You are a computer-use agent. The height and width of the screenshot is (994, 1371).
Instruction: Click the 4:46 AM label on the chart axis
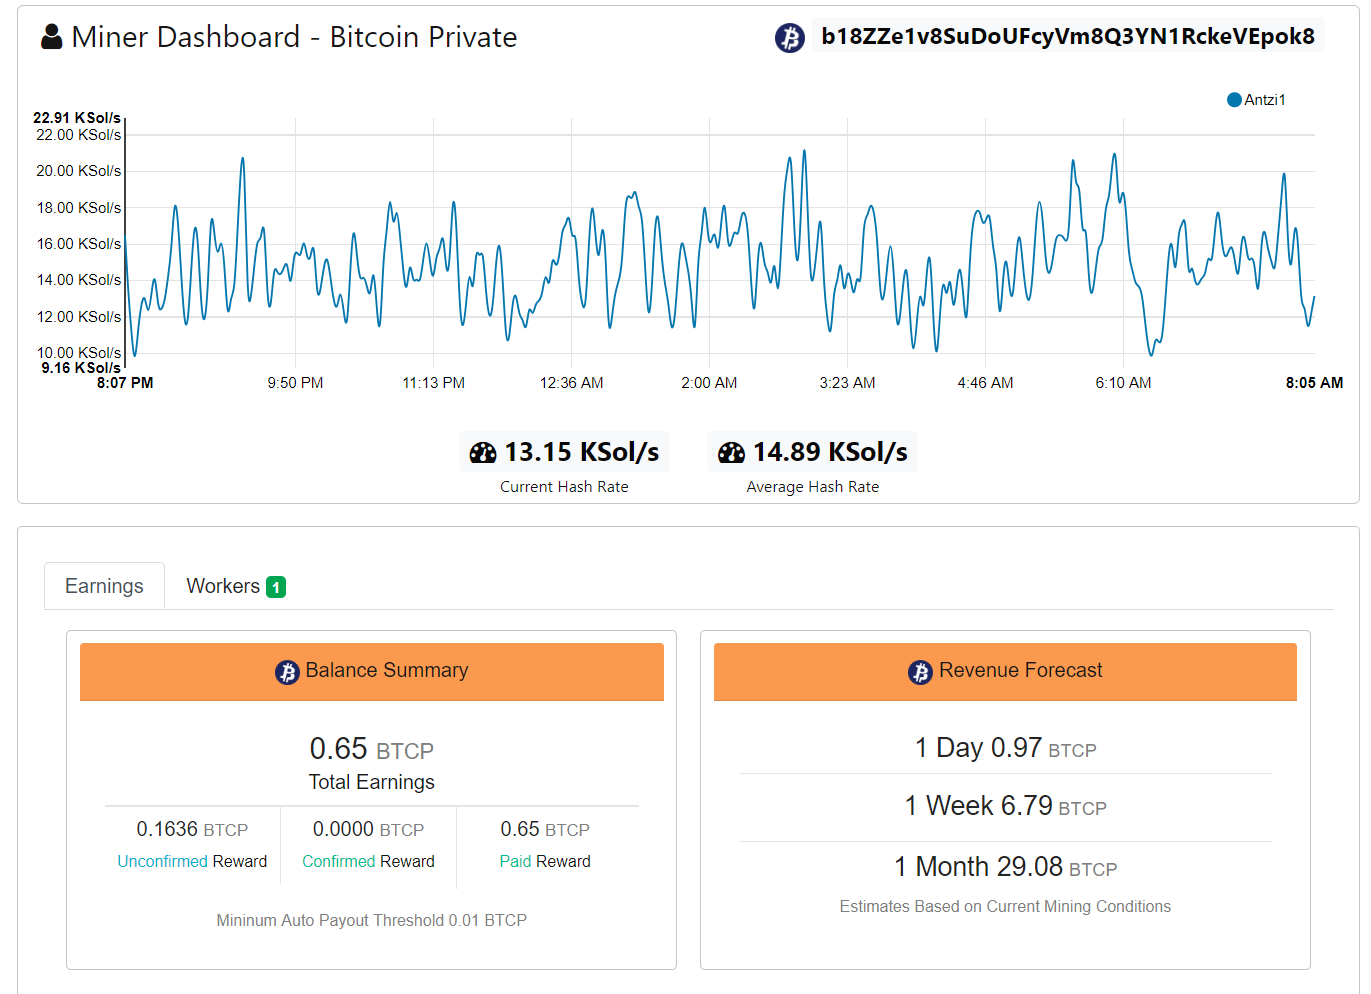pos(985,383)
